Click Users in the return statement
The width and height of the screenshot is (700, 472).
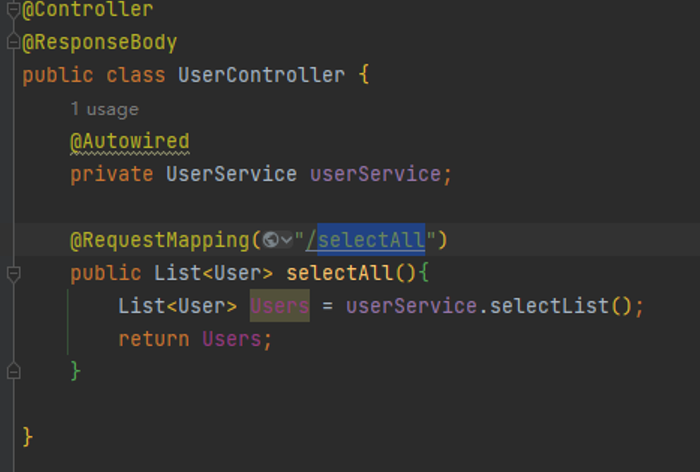(233, 339)
